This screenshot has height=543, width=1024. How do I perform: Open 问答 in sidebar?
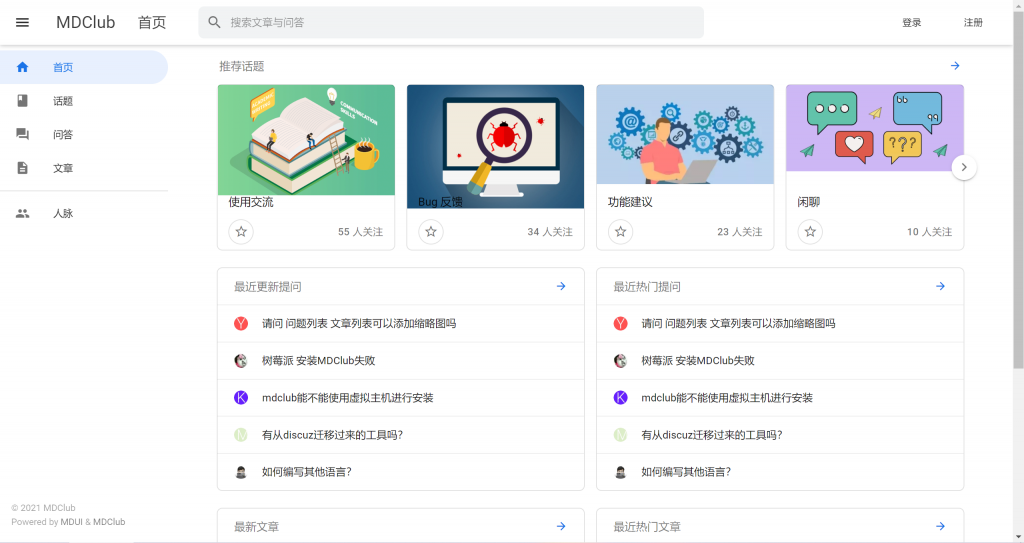[84, 134]
